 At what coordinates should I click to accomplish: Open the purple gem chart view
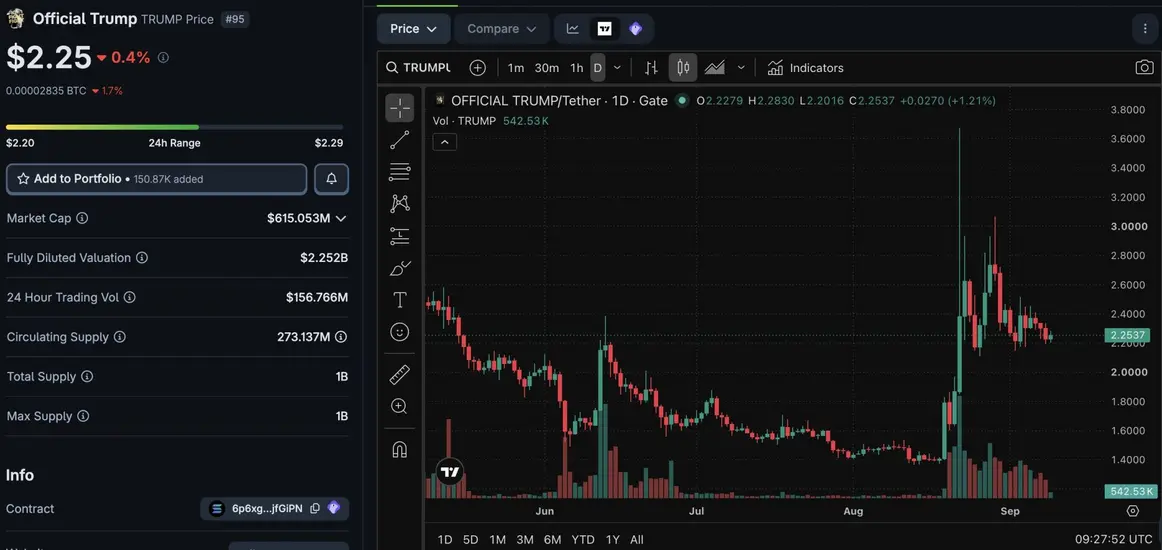635,29
